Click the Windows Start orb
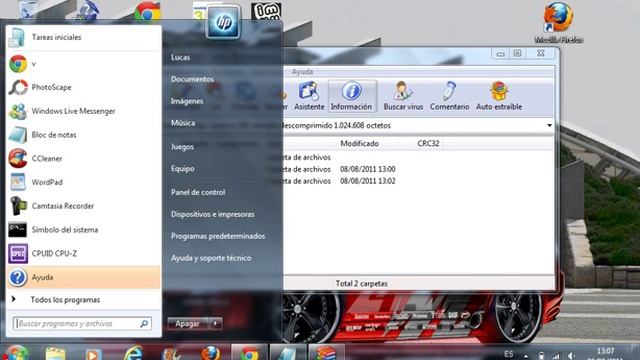Viewport: 640px width, 360px height. click(16, 353)
